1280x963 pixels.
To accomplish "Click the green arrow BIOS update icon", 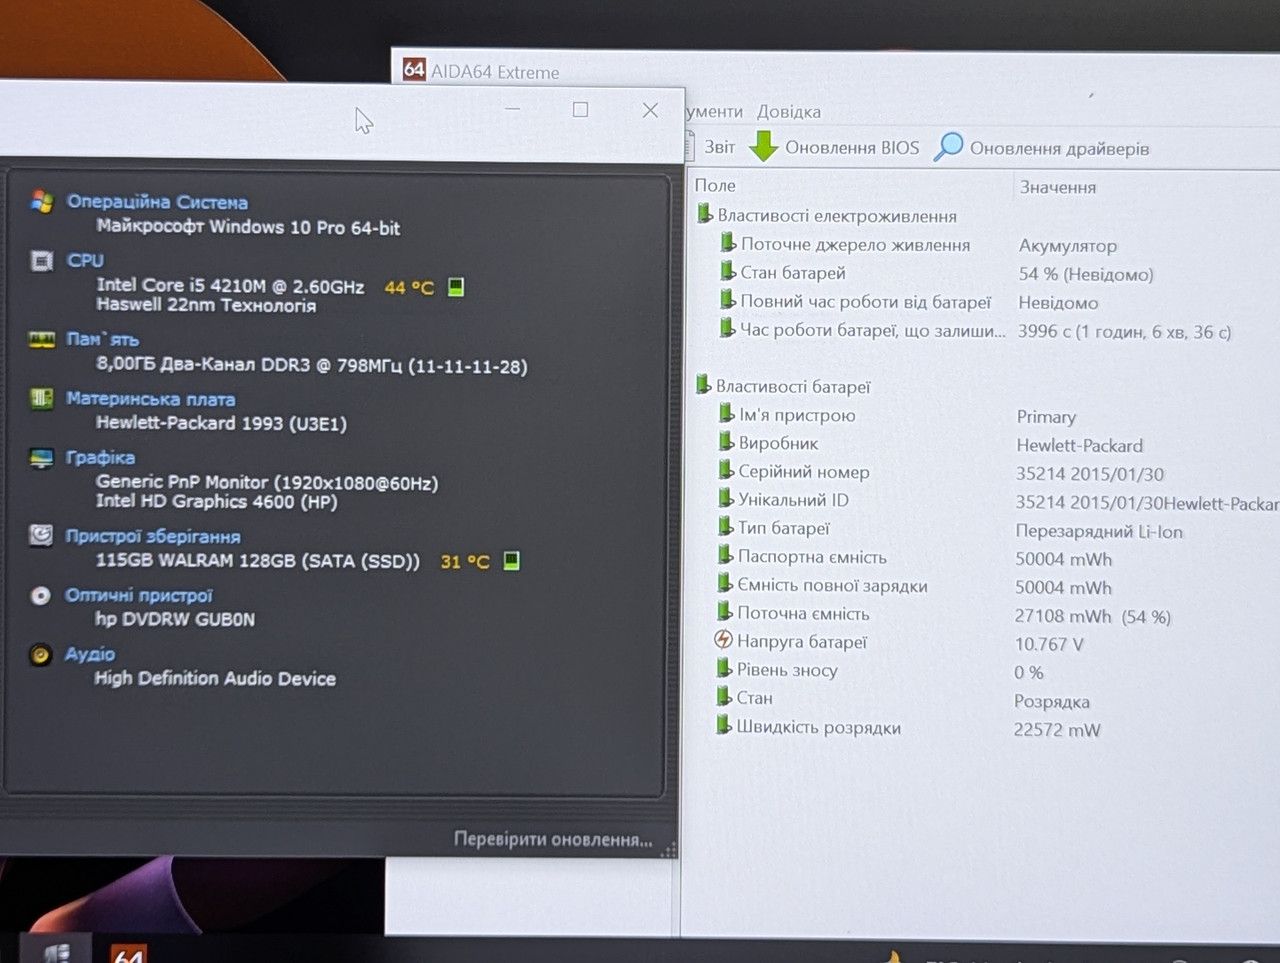I will 763,146.
